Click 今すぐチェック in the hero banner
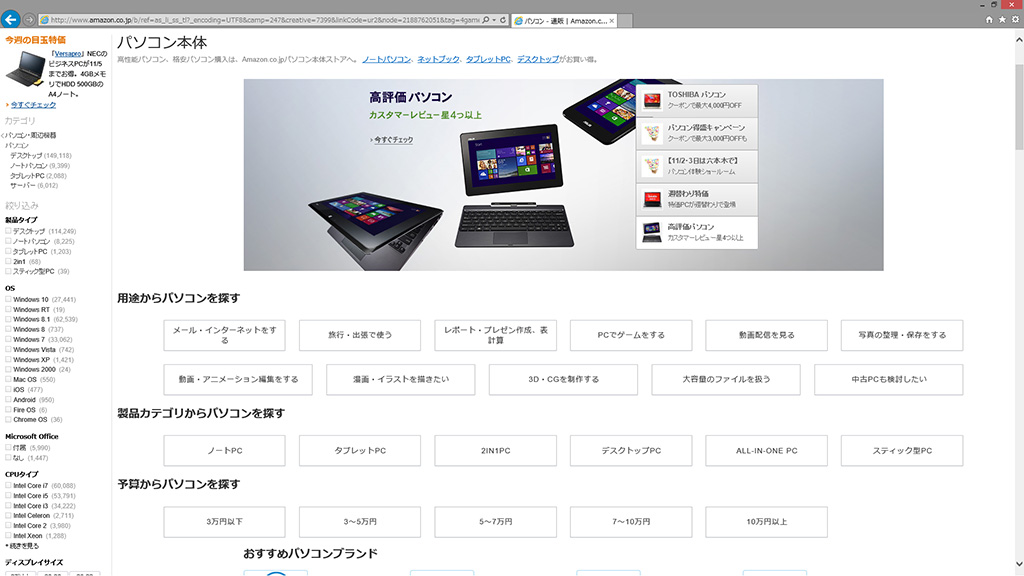 point(393,140)
